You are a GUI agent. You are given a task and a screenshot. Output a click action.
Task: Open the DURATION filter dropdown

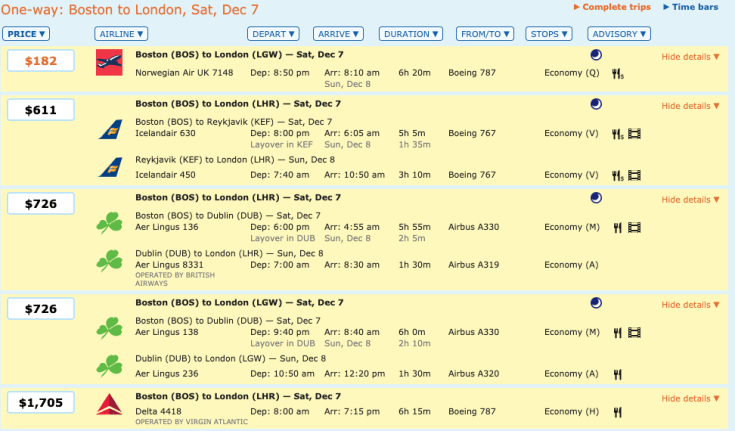point(411,34)
